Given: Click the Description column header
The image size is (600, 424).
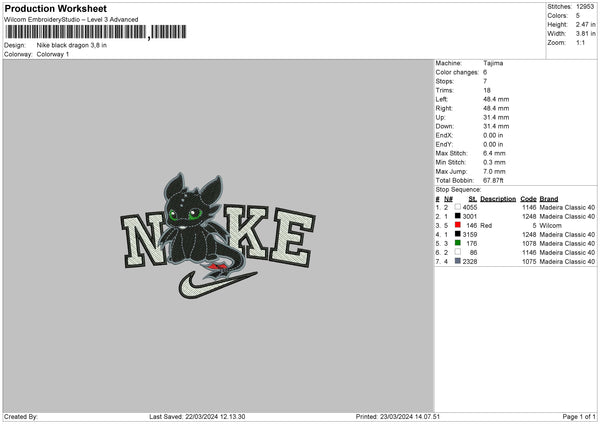Looking at the screenshot, I should [x=498, y=199].
